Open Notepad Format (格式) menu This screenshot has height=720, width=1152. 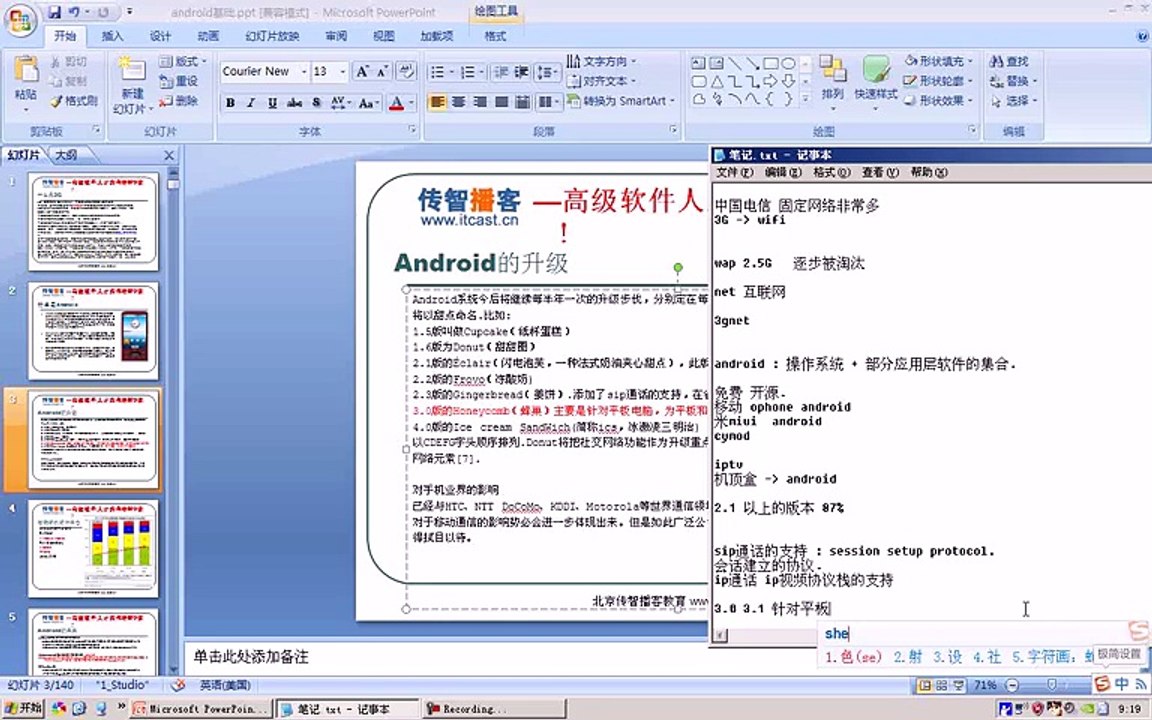(x=832, y=172)
